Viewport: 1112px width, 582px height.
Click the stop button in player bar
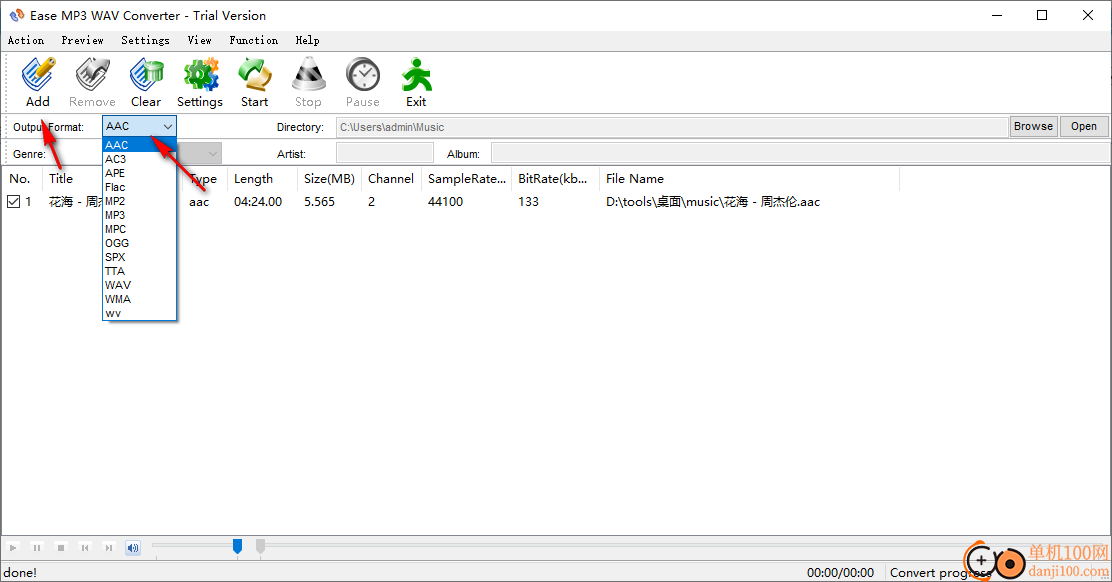(x=61, y=547)
